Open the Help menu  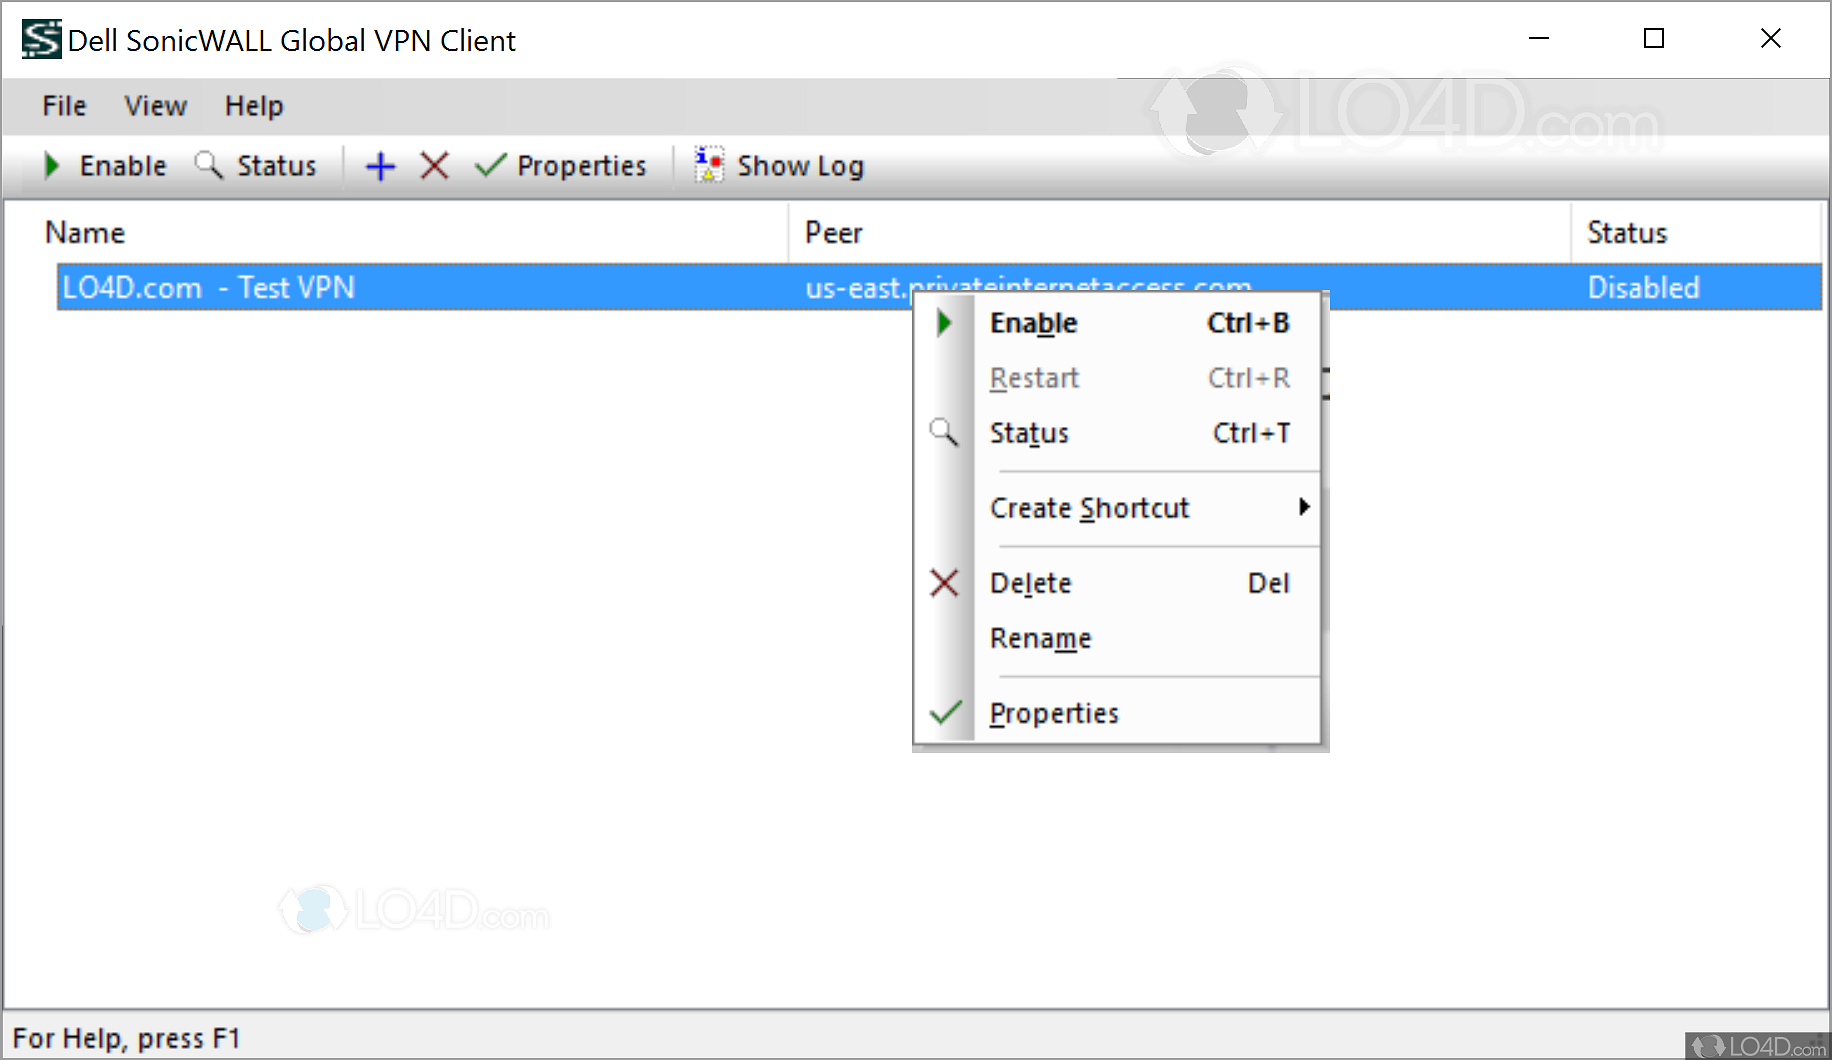pos(254,106)
